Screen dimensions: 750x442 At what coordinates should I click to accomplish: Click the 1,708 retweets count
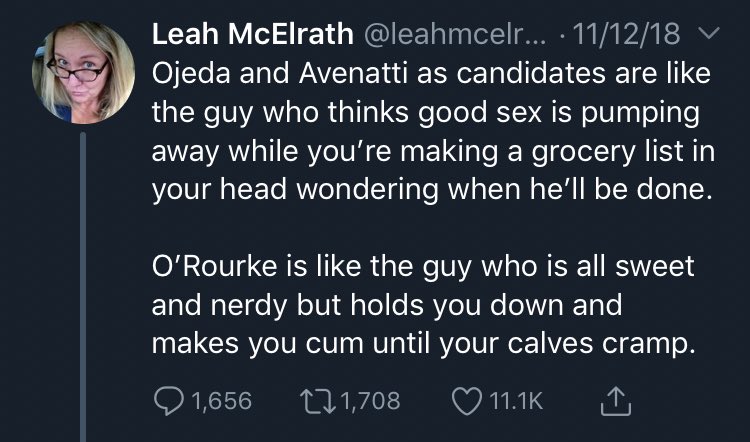click(372, 400)
